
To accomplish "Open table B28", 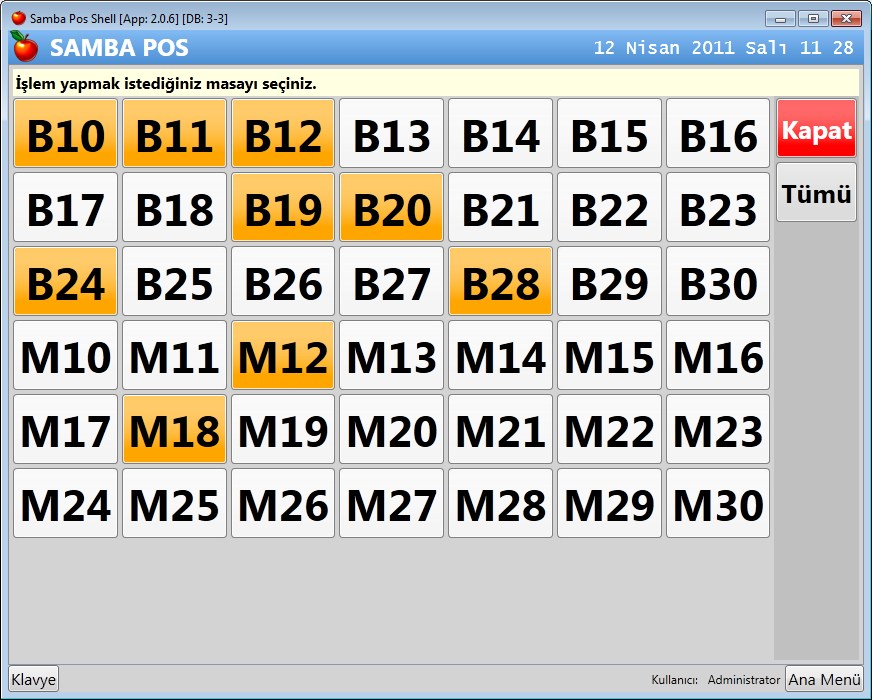I will [x=500, y=282].
